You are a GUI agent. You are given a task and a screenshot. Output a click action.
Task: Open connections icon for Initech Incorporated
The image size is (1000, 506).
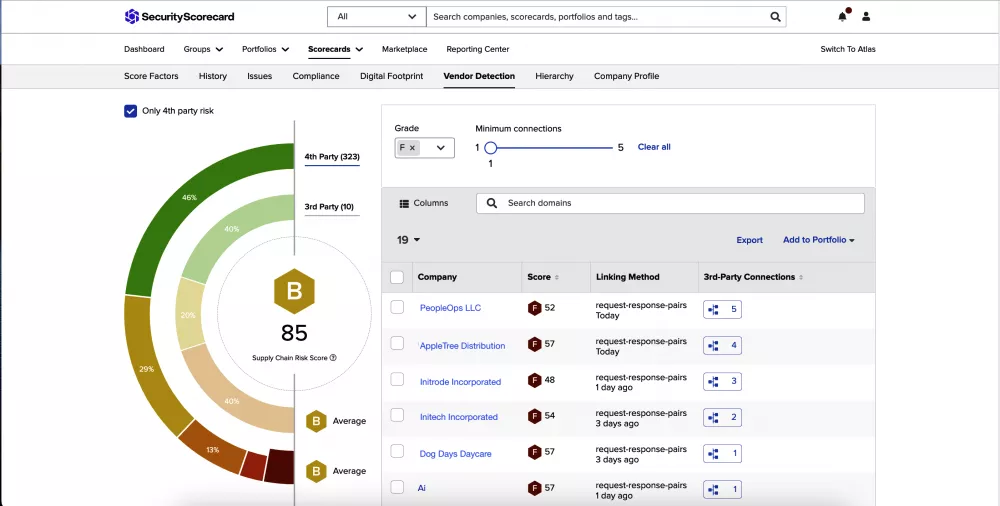(722, 417)
